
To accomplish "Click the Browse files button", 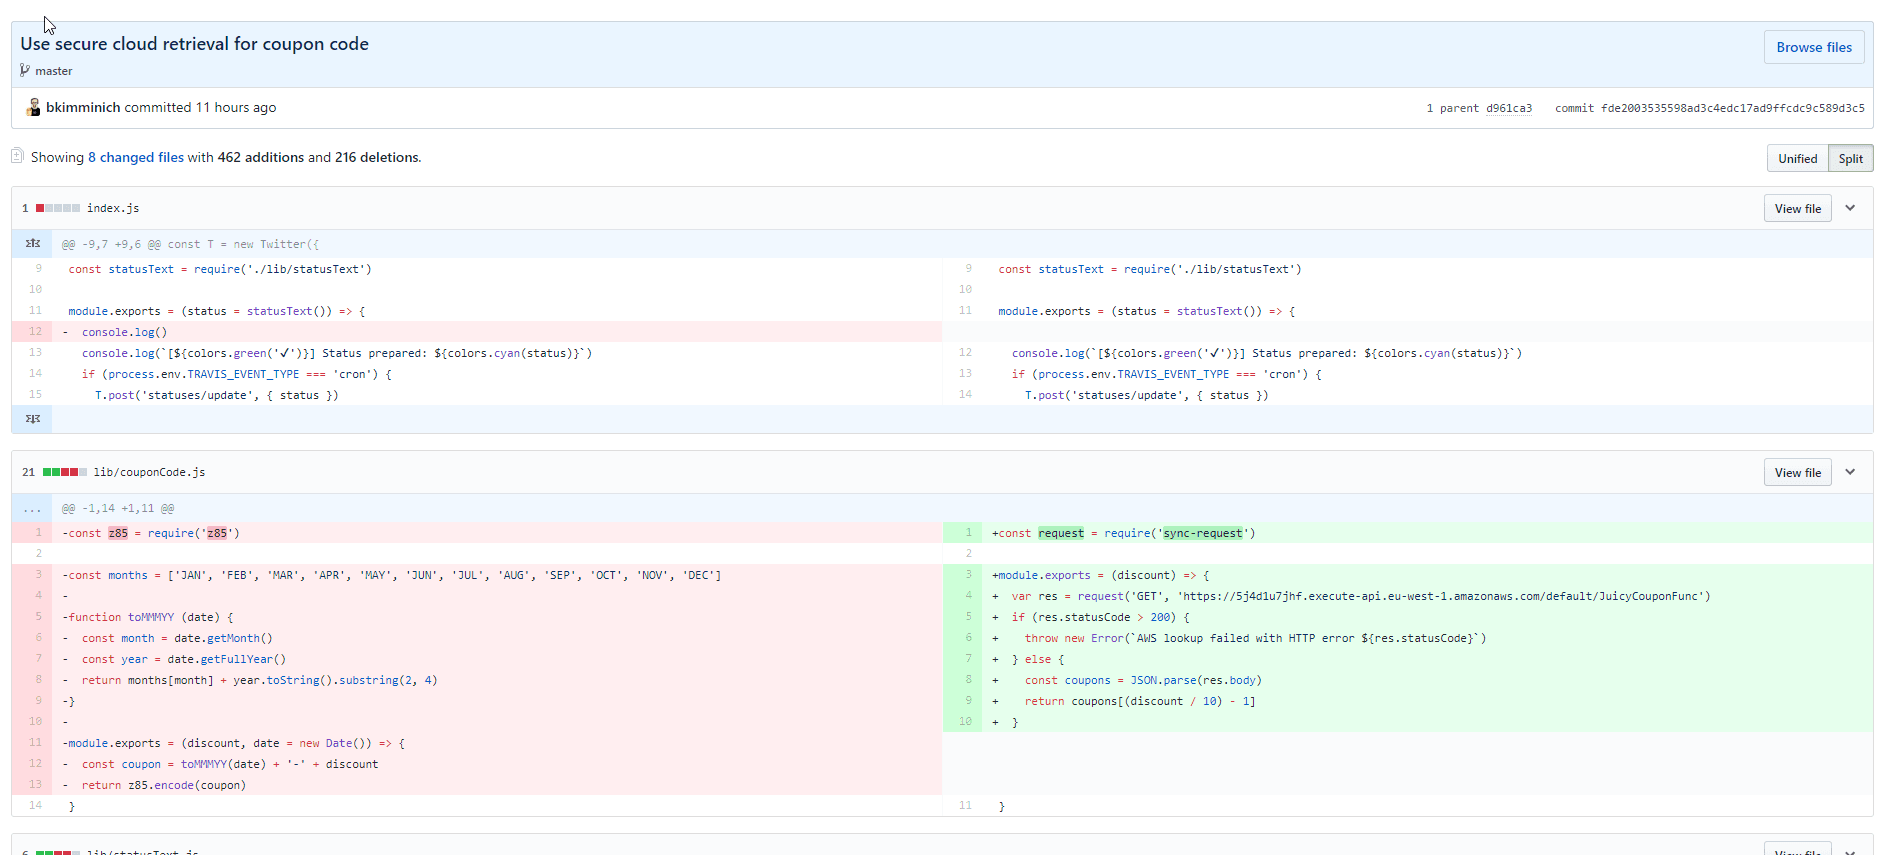I will (1813, 47).
